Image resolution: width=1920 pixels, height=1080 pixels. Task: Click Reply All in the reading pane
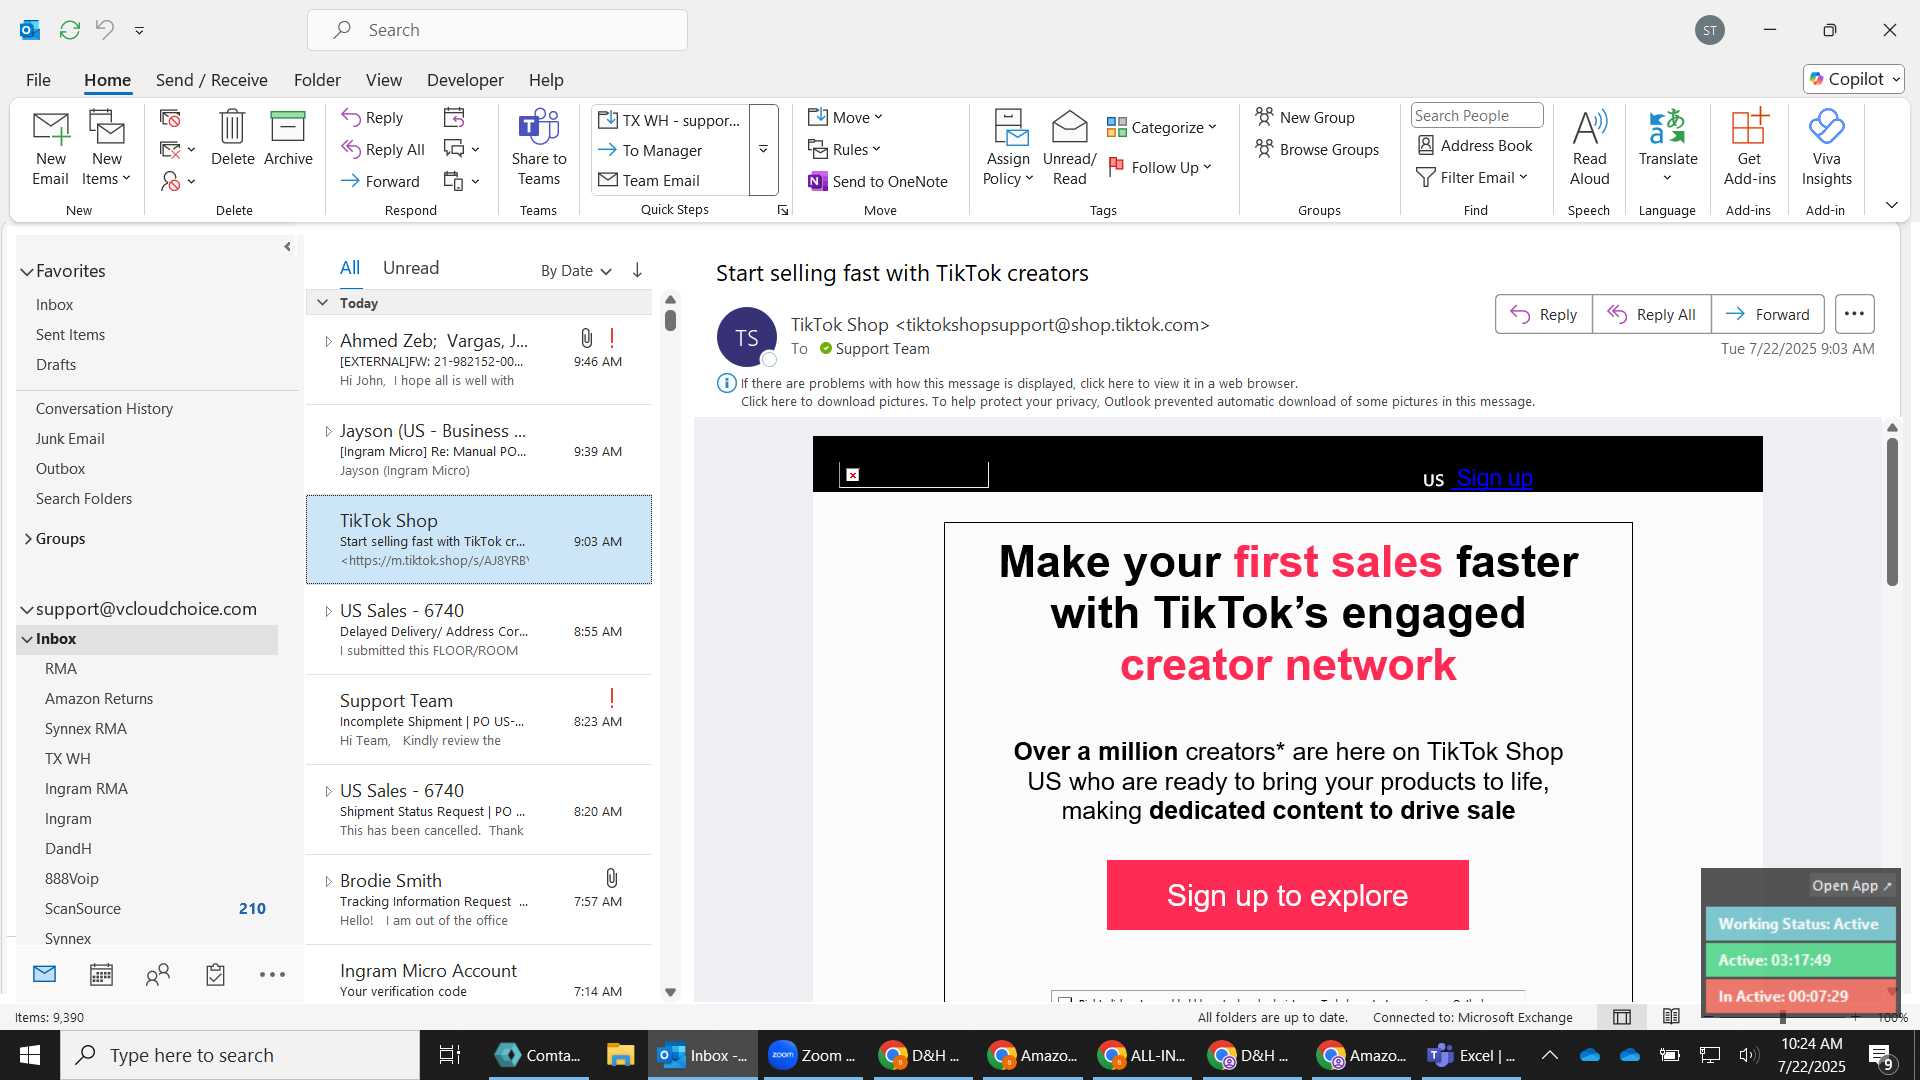(1651, 314)
